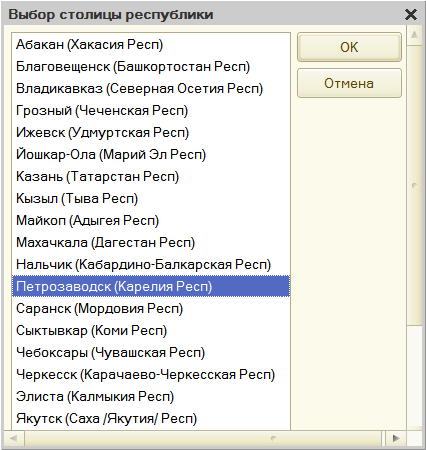
Task: Choose Йошкар-Ола (Марий Эл Респ)
Action: tap(151, 154)
